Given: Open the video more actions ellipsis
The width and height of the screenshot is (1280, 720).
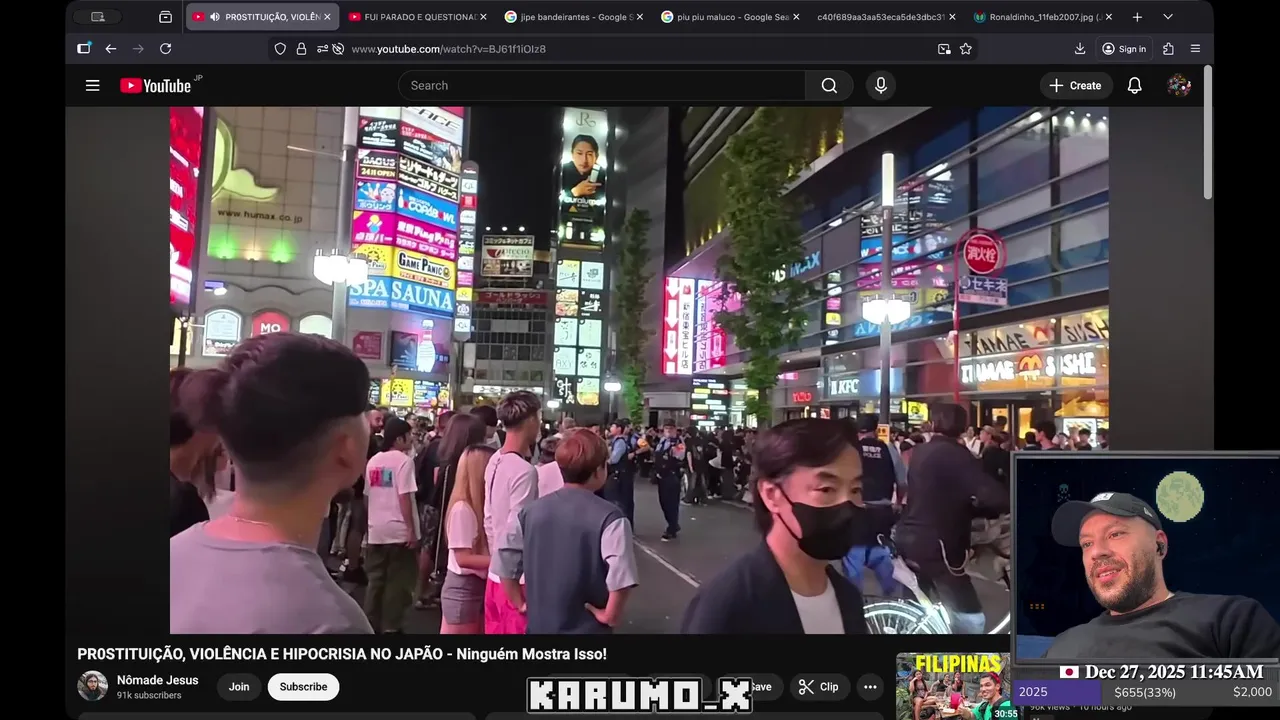Looking at the screenshot, I should pyautogui.click(x=870, y=687).
